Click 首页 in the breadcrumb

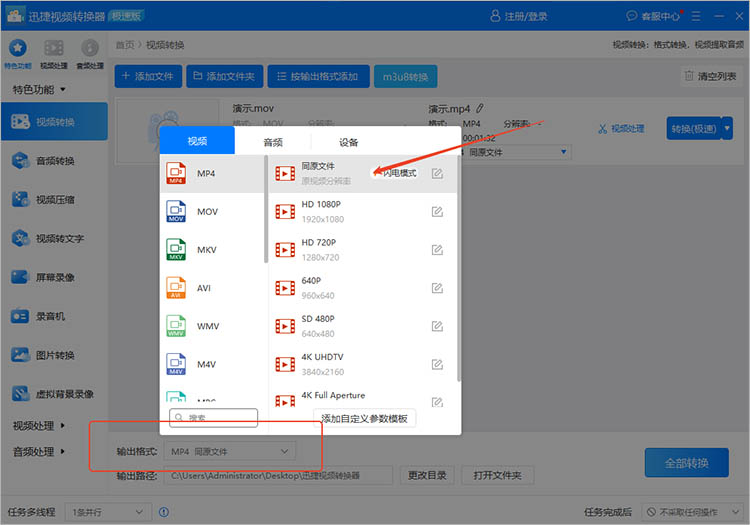pyautogui.click(x=125, y=44)
